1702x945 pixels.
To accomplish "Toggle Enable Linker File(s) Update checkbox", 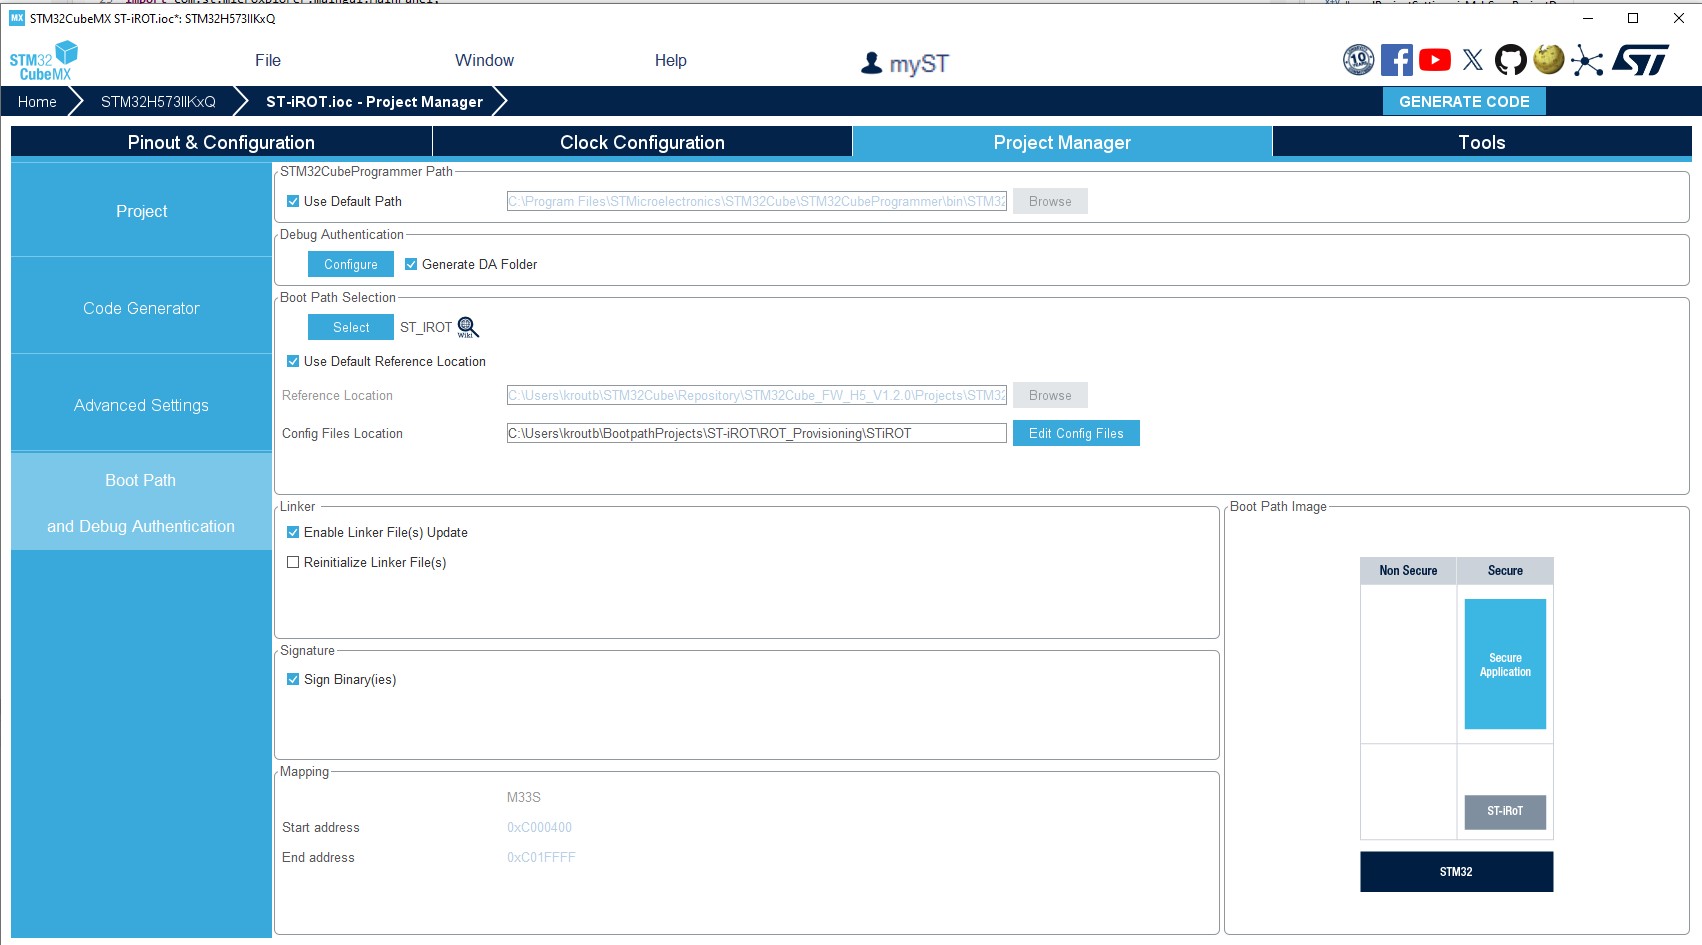I will coord(293,532).
